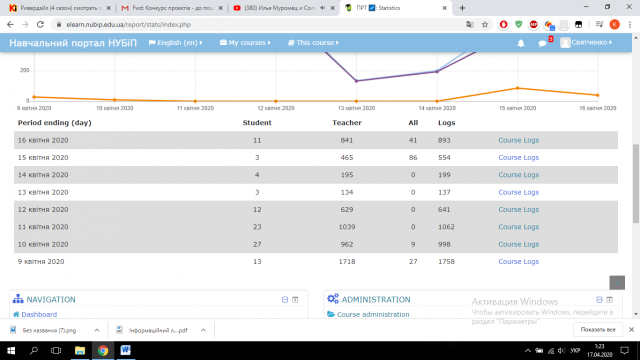Open messages chat bubble icon

pos(542,43)
